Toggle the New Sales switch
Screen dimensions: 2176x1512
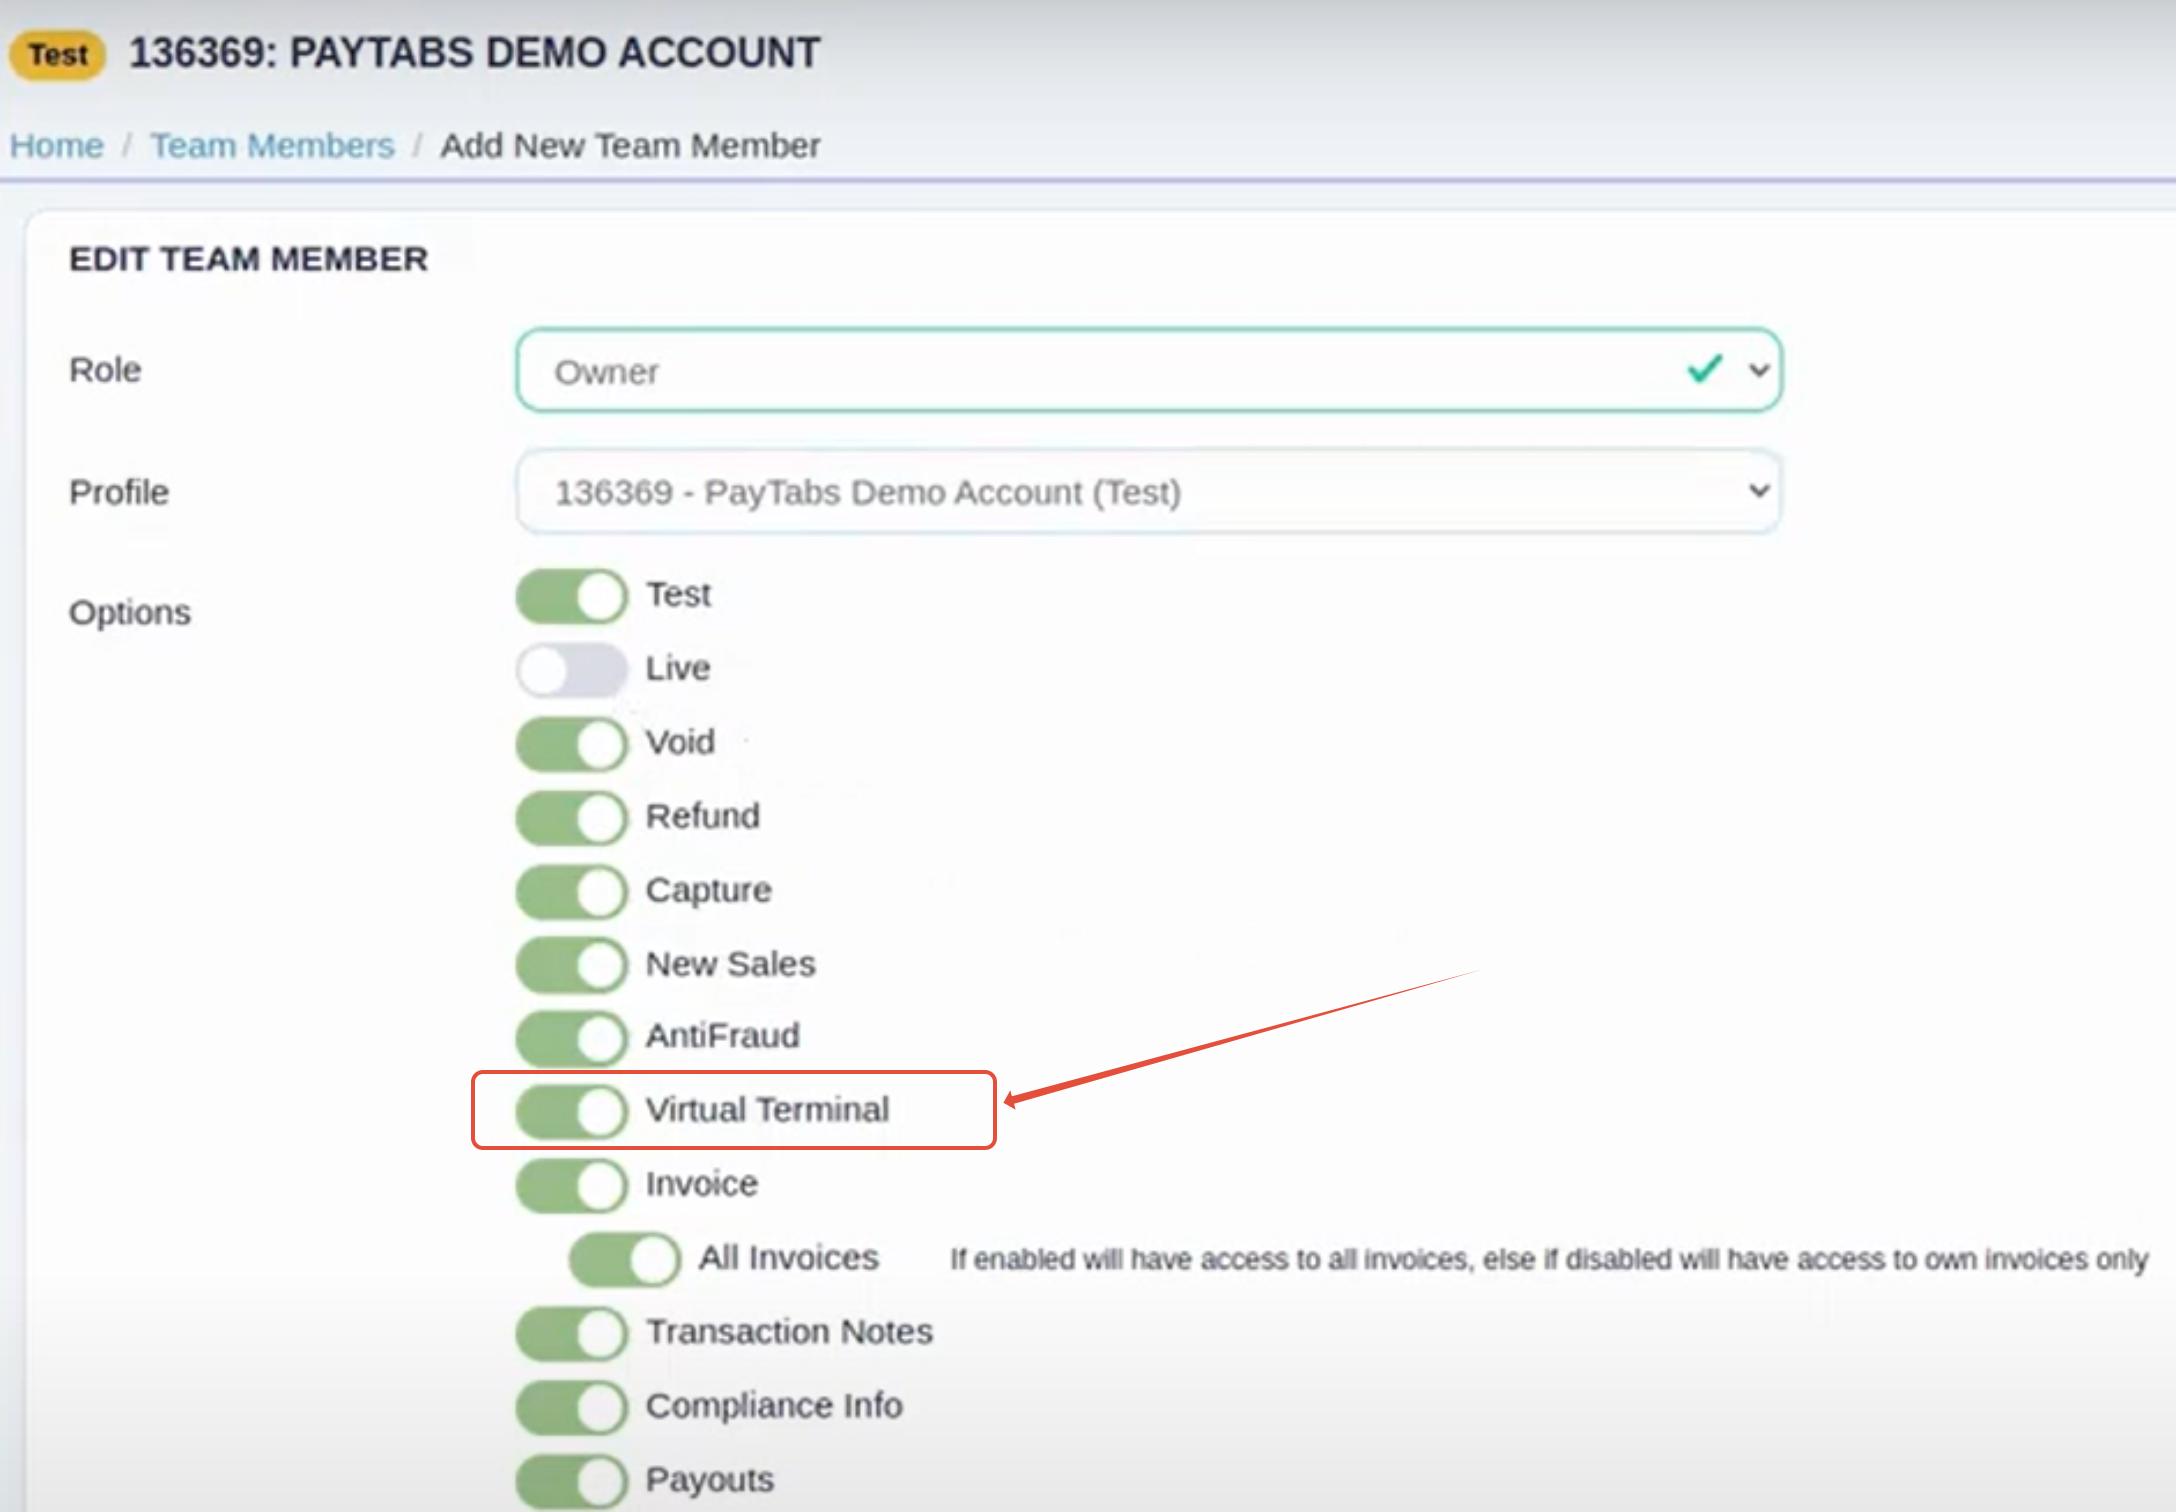point(571,965)
